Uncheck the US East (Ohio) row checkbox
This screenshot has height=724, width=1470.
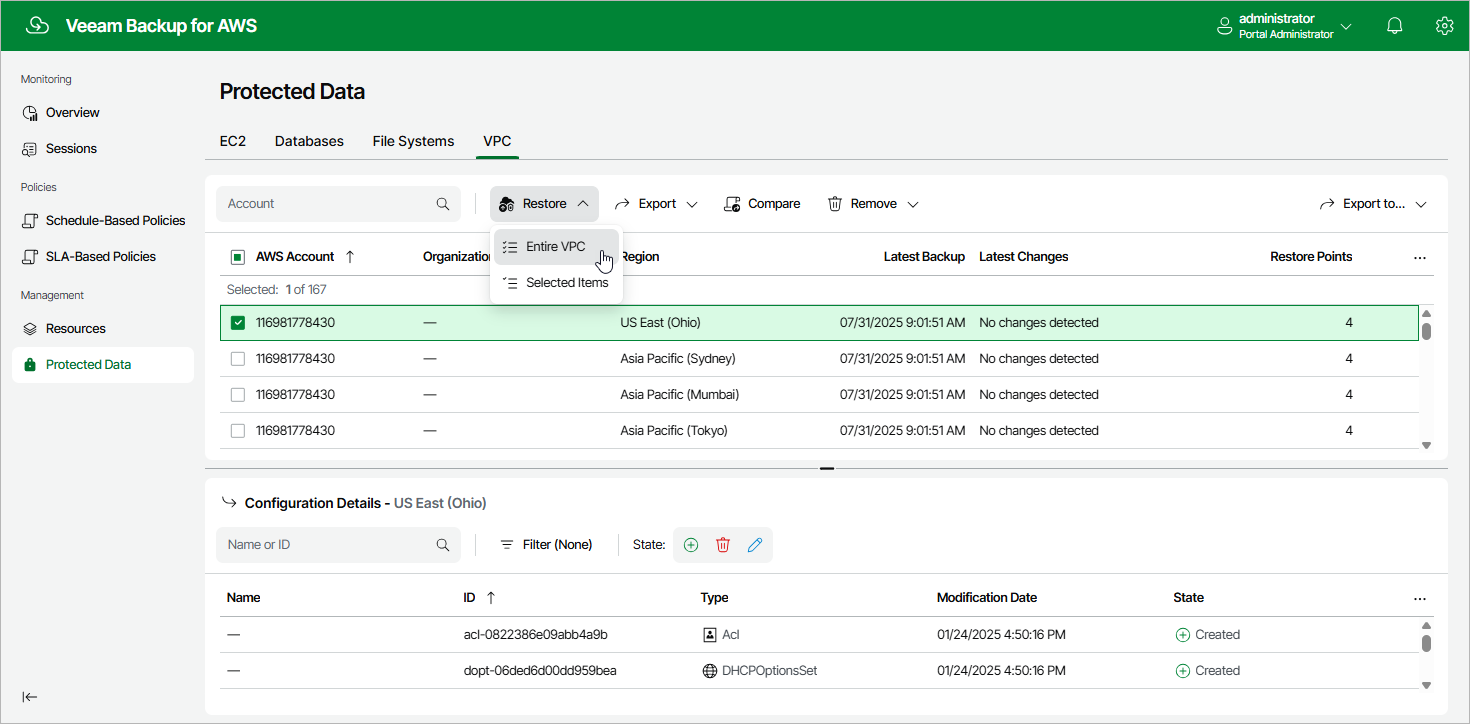pos(238,323)
